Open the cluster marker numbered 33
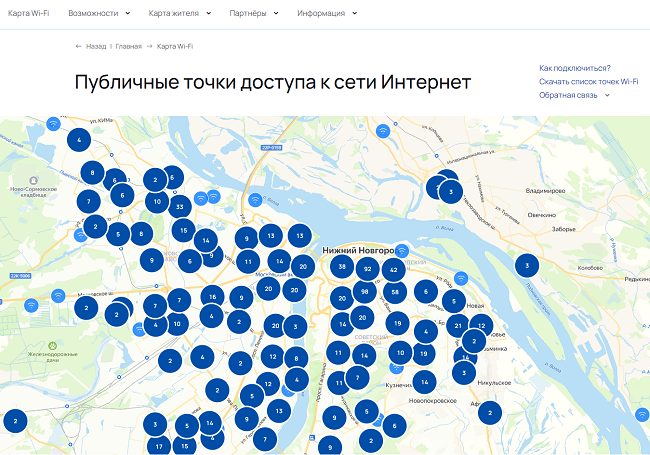 pyautogui.click(x=179, y=207)
